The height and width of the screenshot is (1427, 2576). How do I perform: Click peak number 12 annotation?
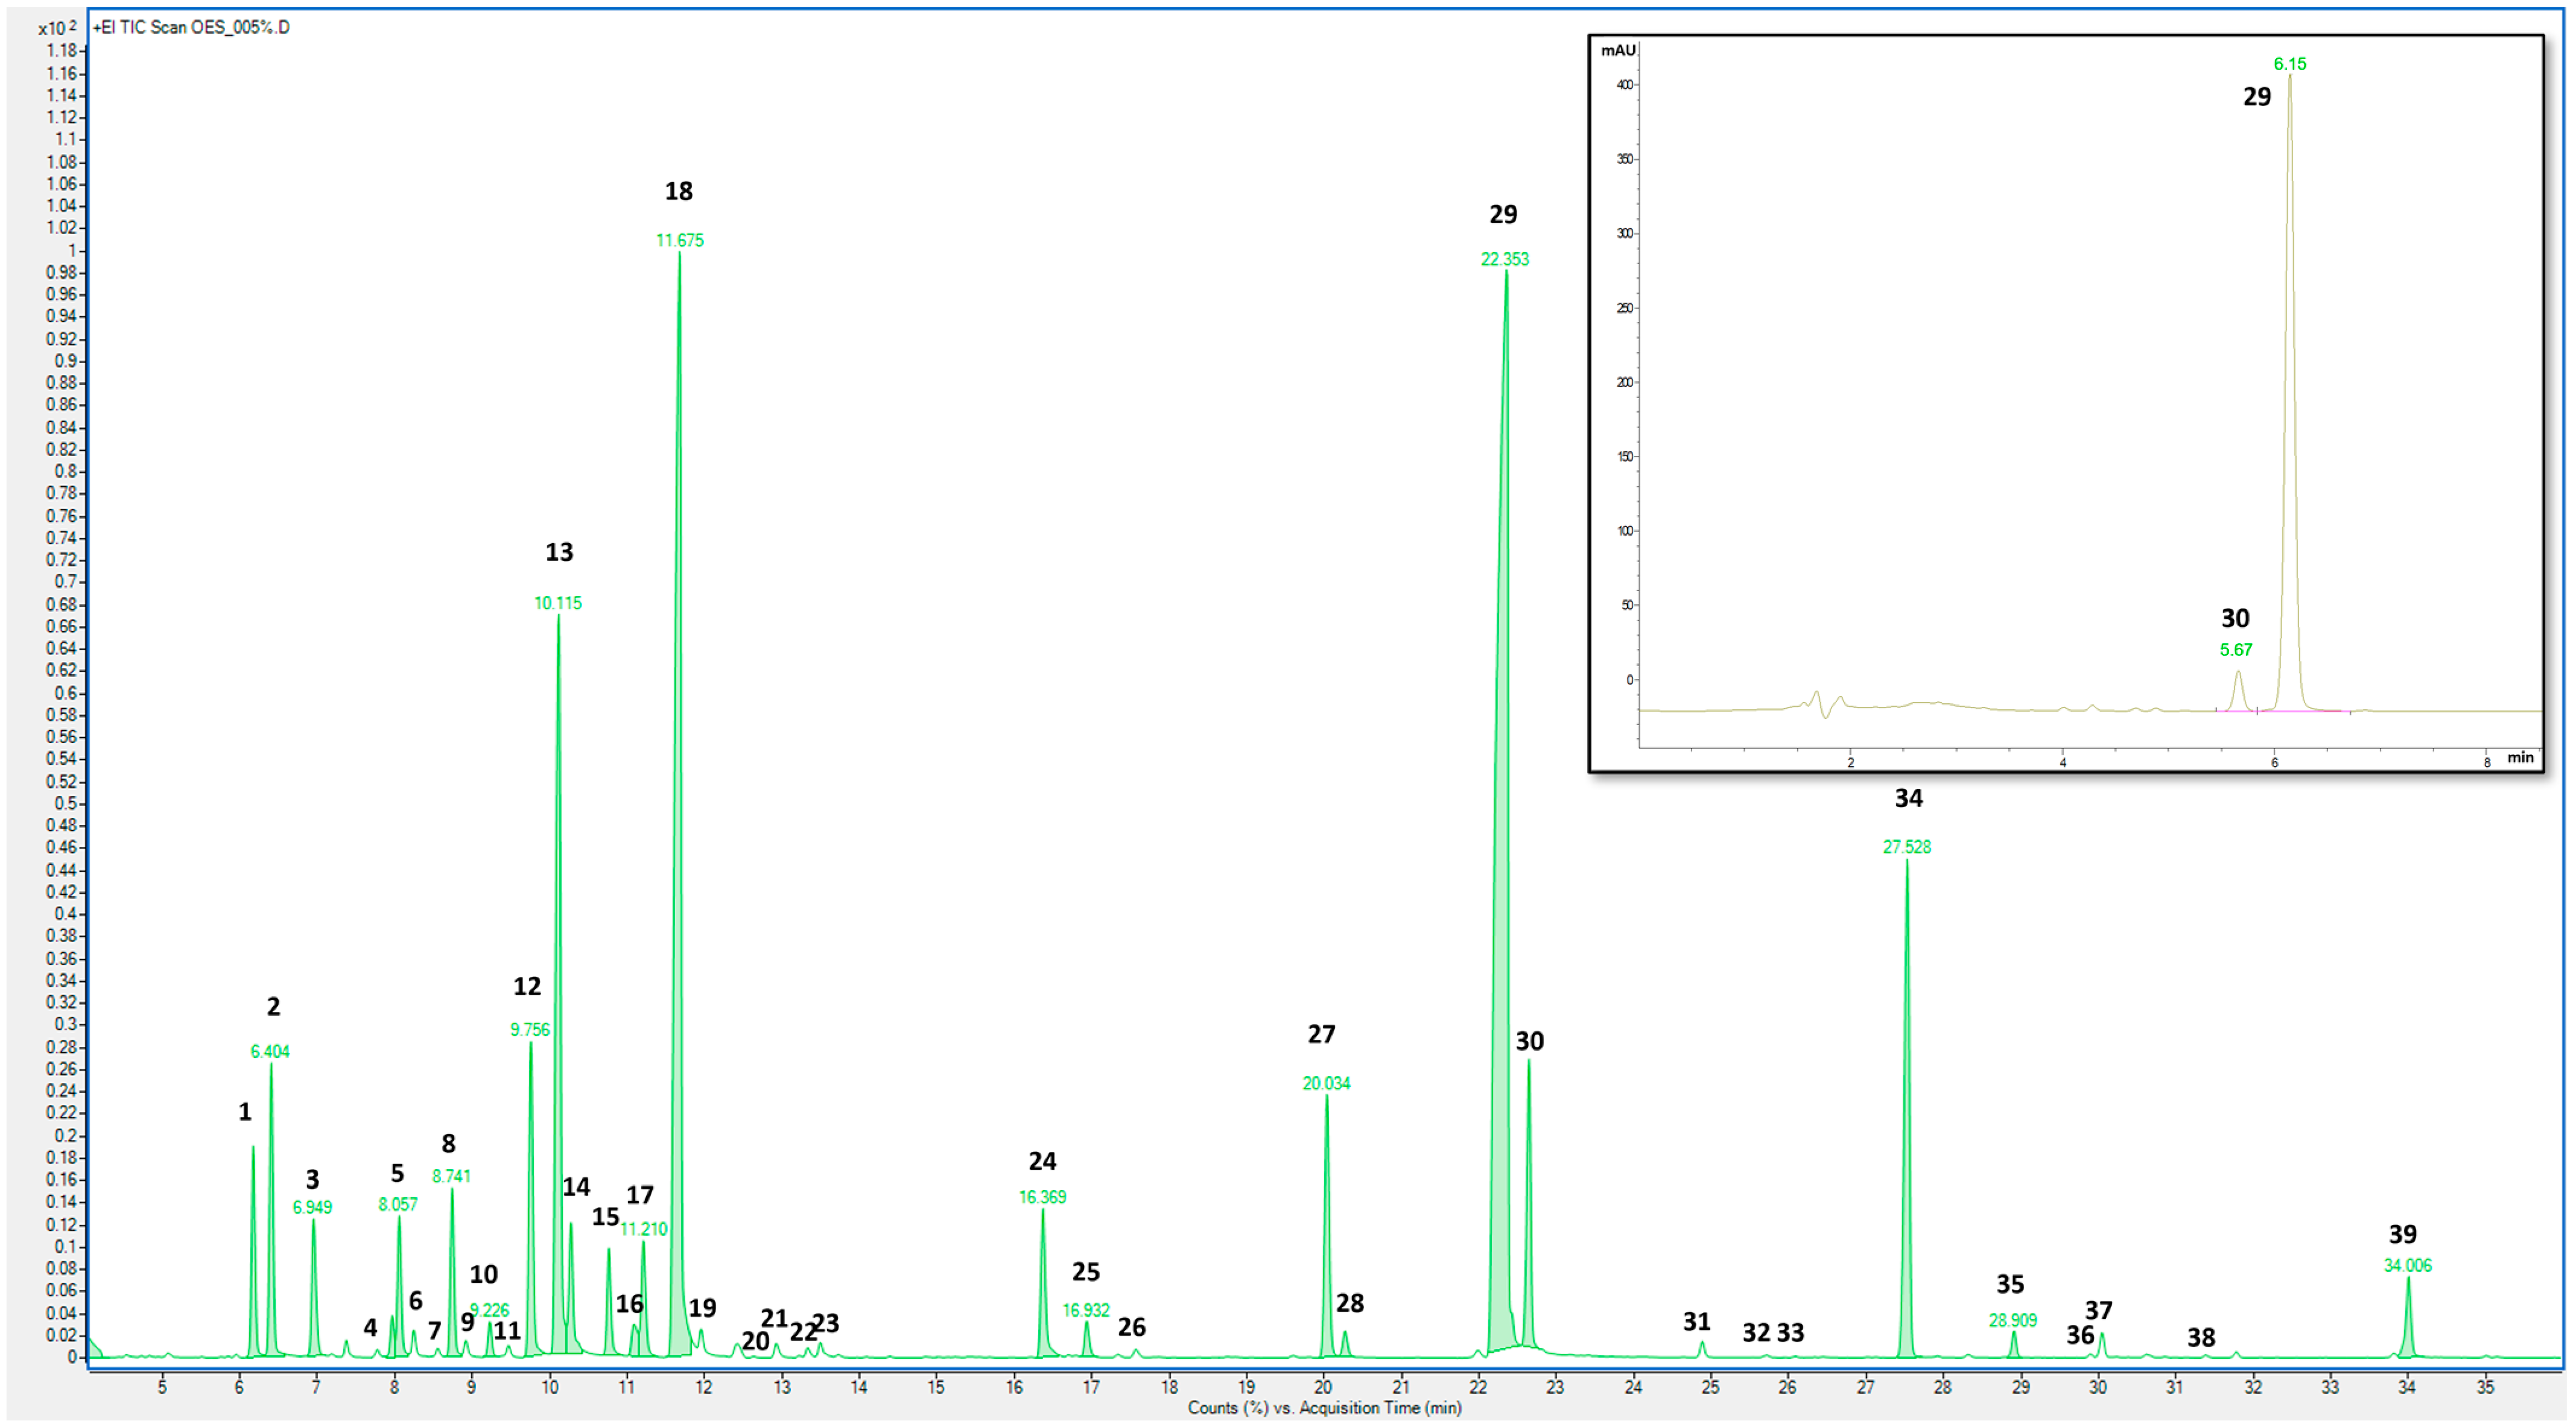click(x=527, y=987)
